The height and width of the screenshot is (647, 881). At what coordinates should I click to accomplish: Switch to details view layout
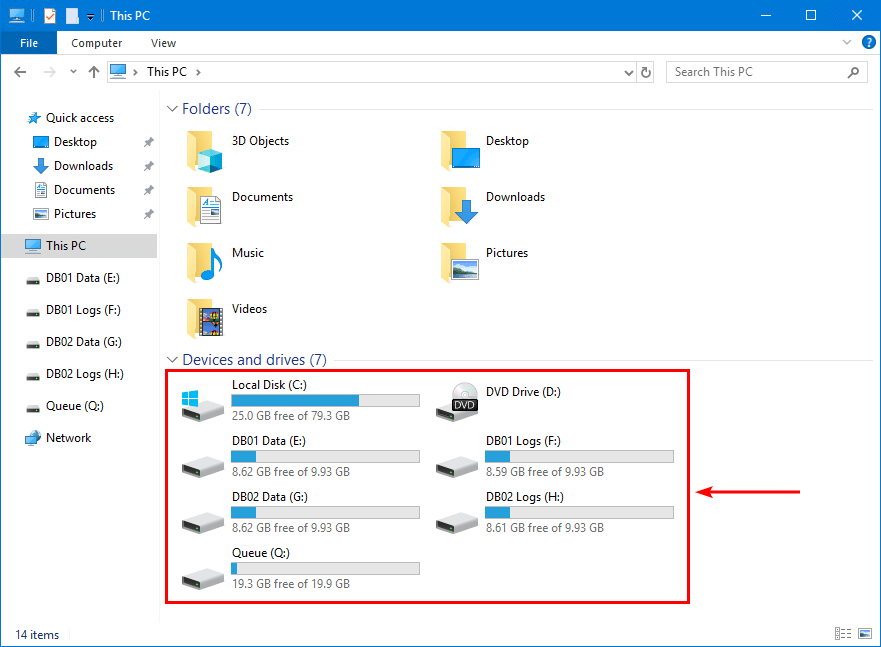click(841, 634)
